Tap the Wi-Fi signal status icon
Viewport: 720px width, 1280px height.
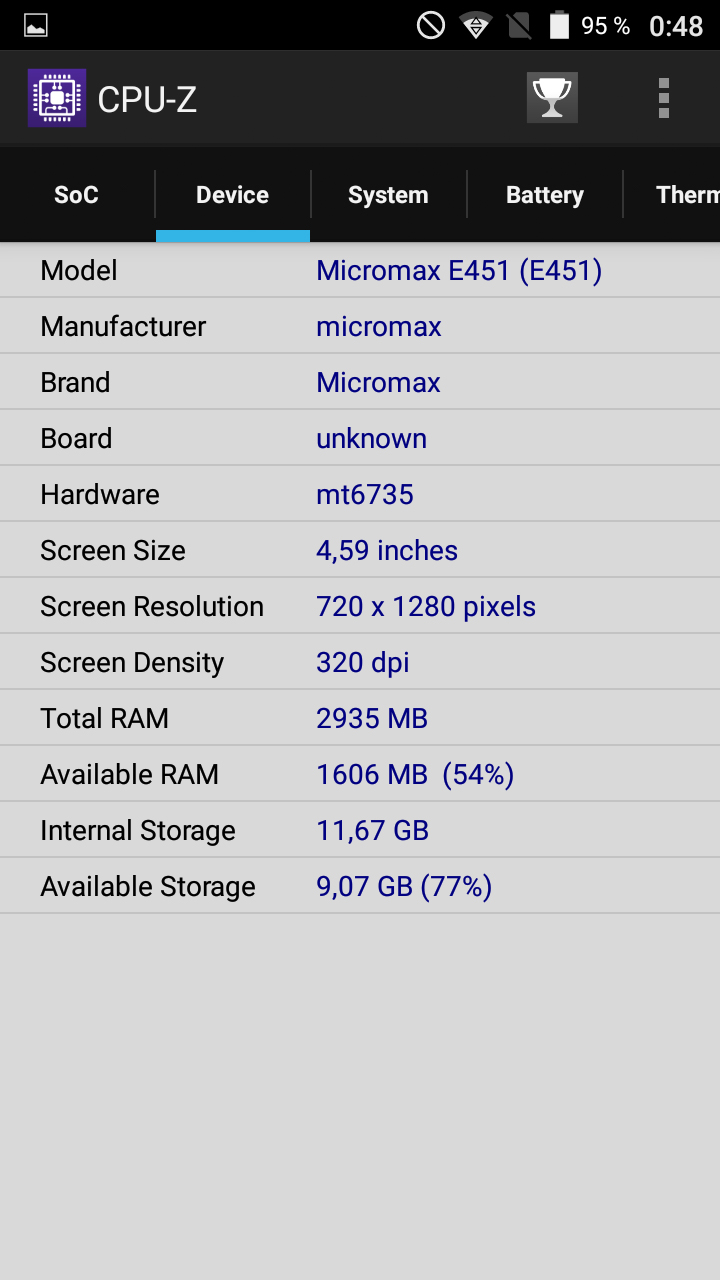476,25
